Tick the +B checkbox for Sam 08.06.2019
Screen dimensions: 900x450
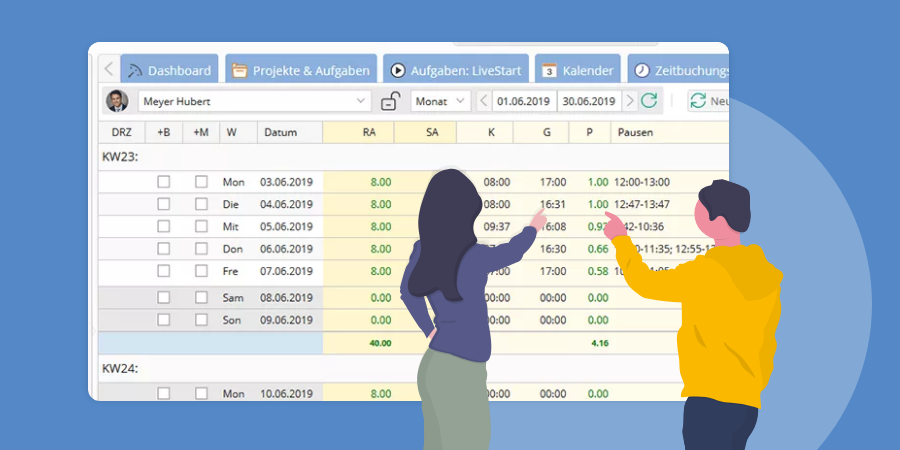[164, 297]
